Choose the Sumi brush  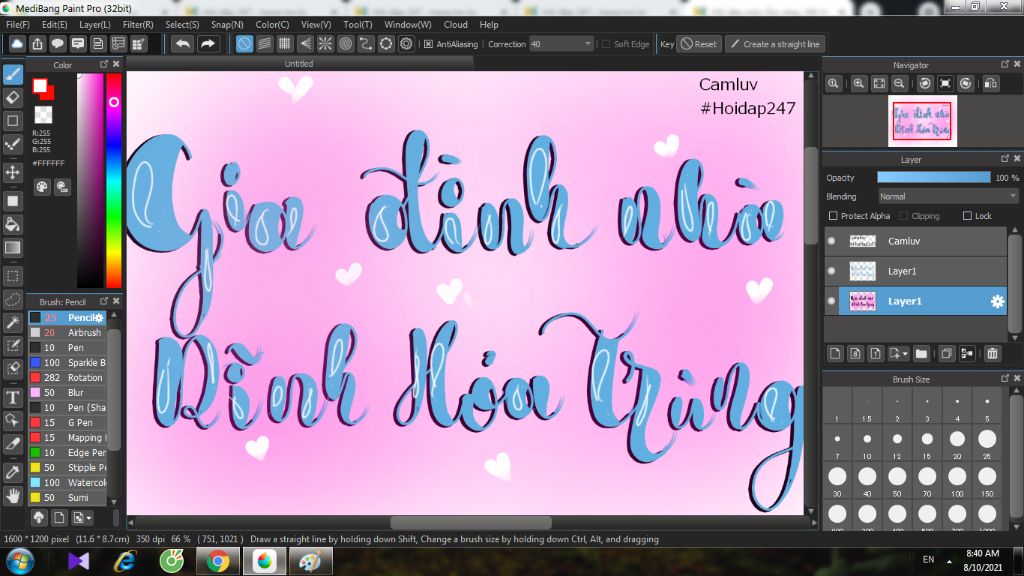[x=67, y=498]
